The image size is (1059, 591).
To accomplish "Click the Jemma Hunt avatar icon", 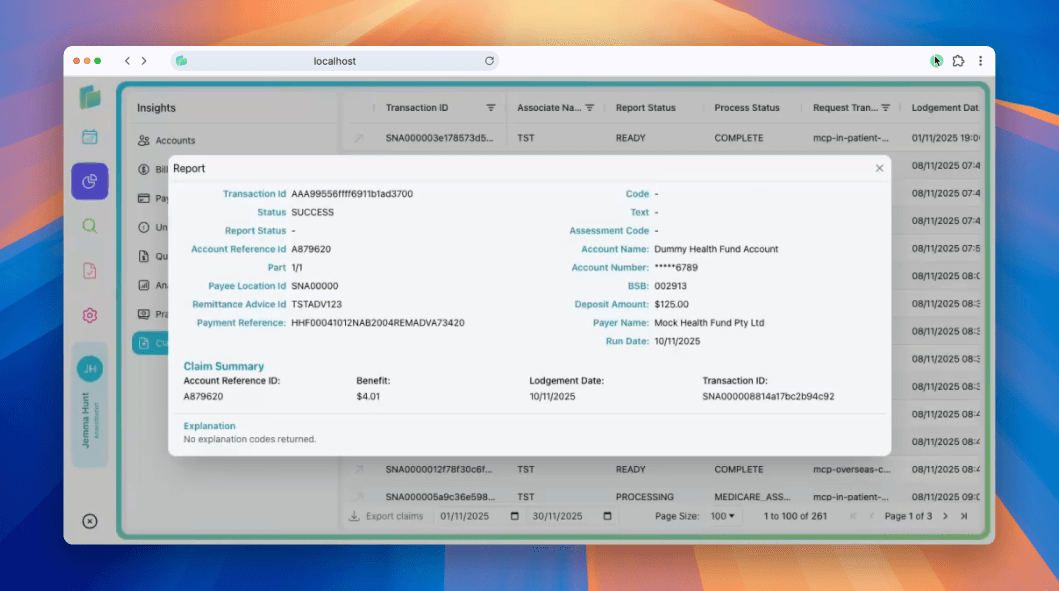I will (90, 368).
